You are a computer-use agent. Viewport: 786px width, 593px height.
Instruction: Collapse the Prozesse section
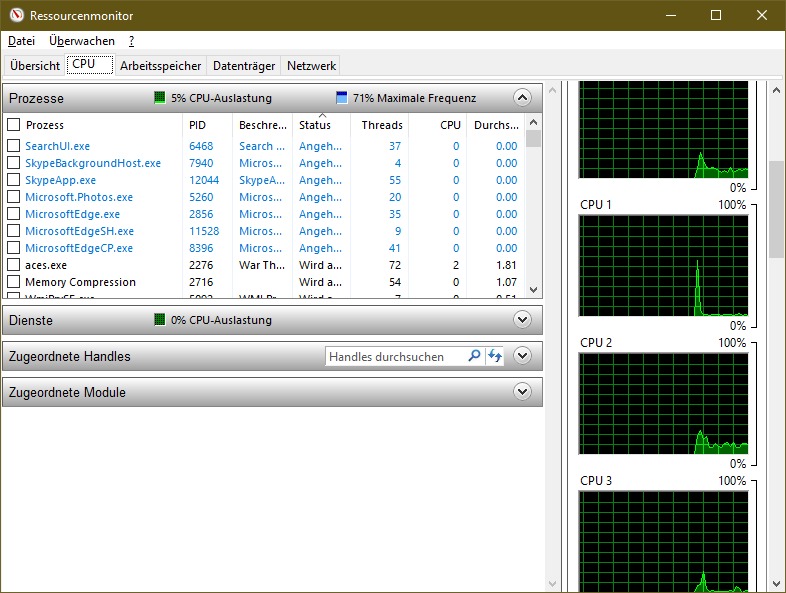pyautogui.click(x=522, y=97)
